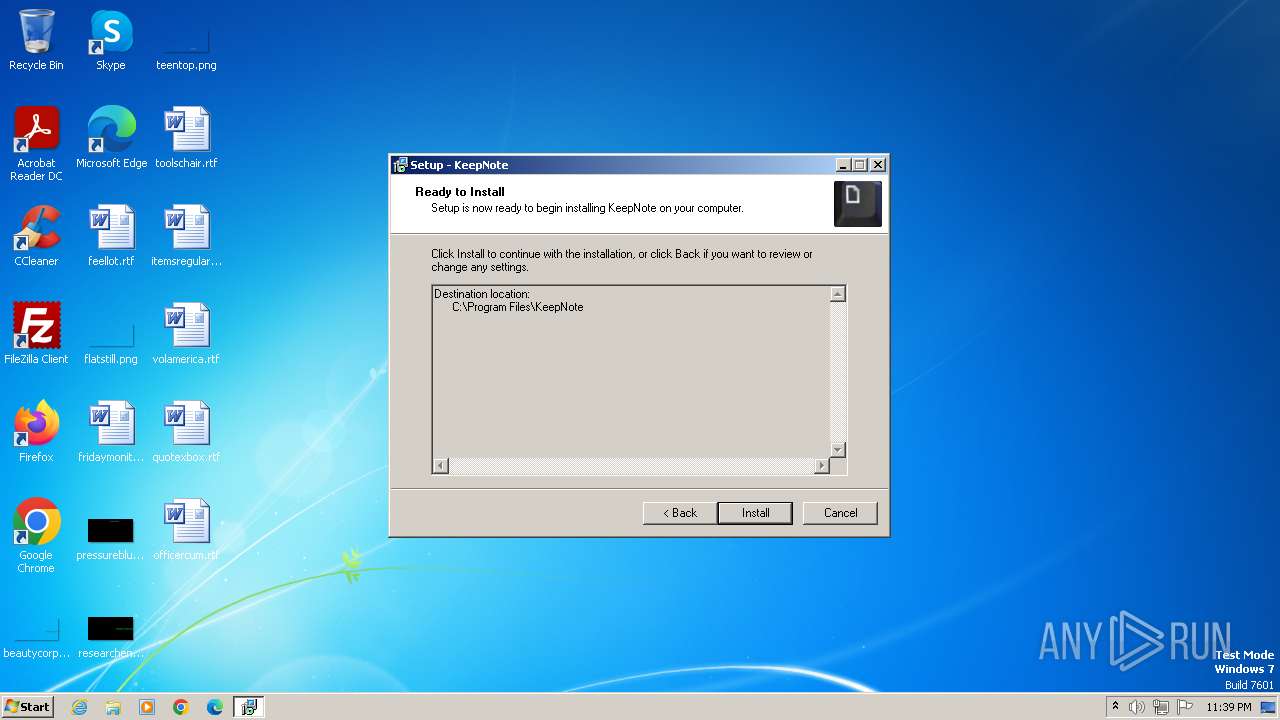1280x720 pixels.
Task: Click the Install button
Action: [x=755, y=513]
